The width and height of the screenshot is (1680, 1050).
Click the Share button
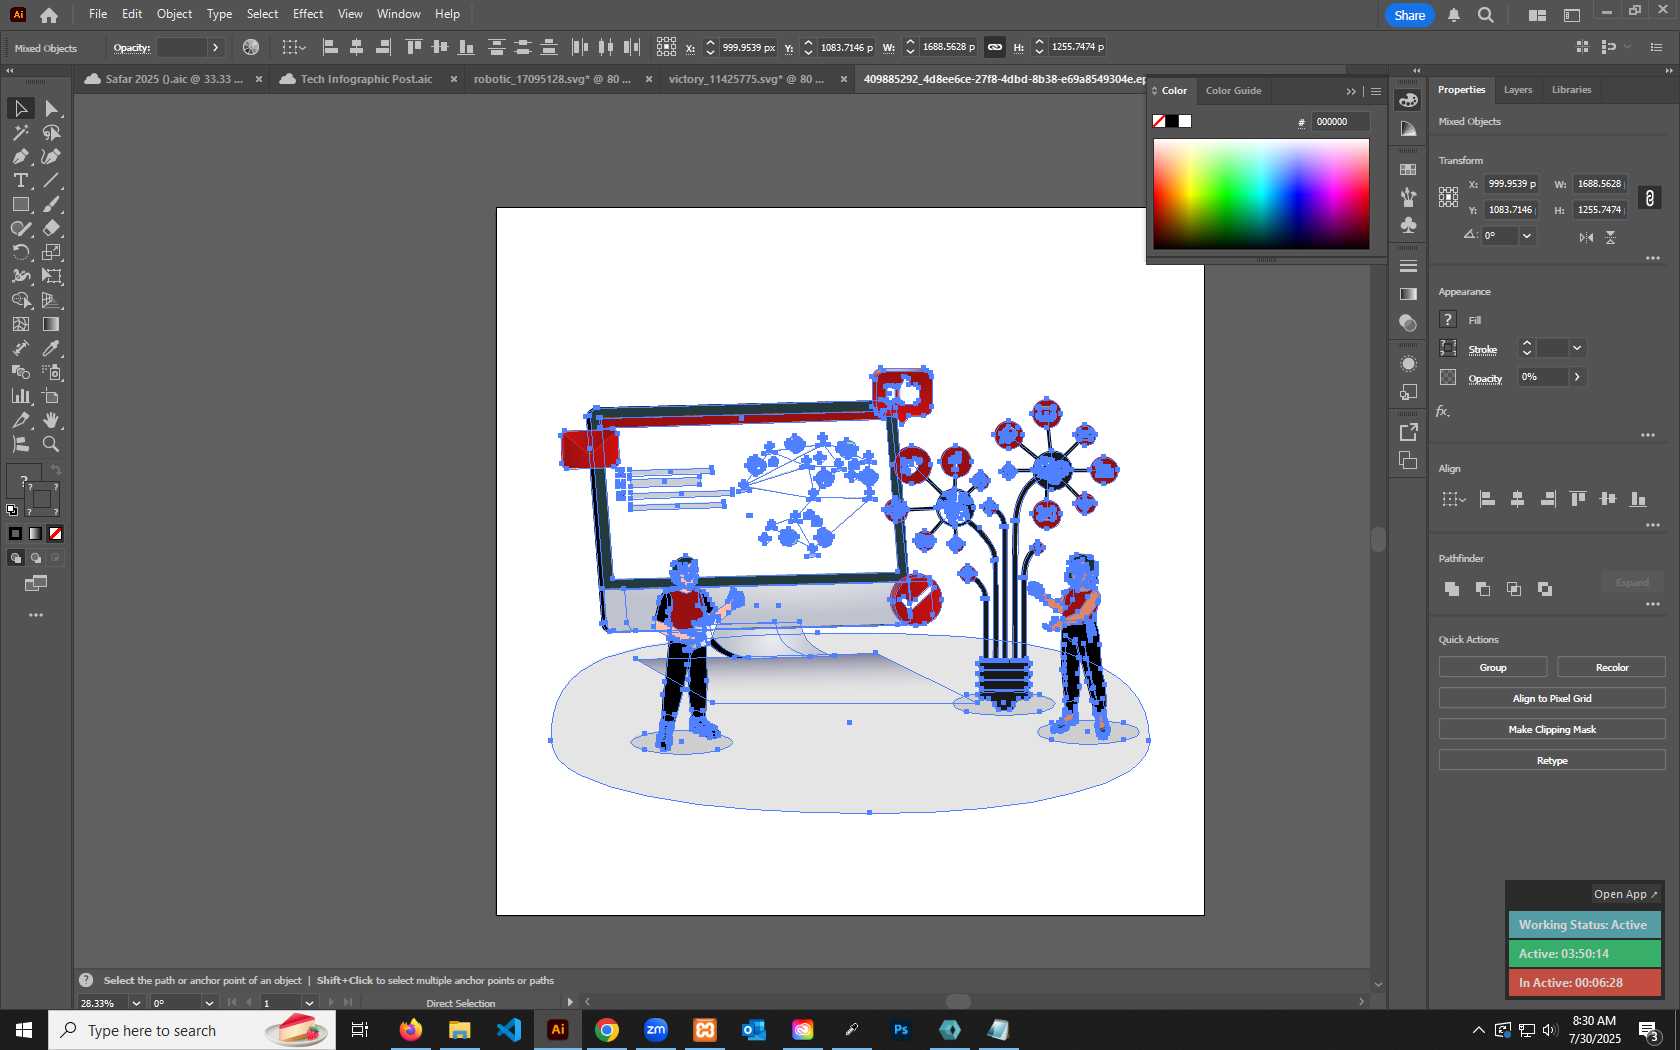pyautogui.click(x=1409, y=15)
